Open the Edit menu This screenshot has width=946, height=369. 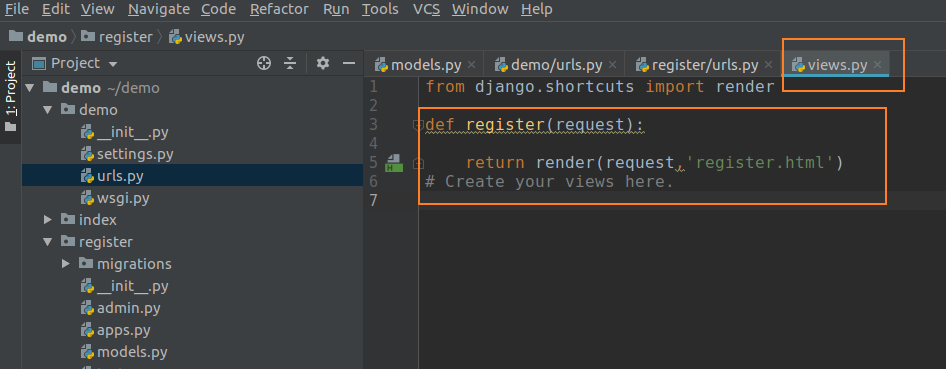pyautogui.click(x=56, y=9)
